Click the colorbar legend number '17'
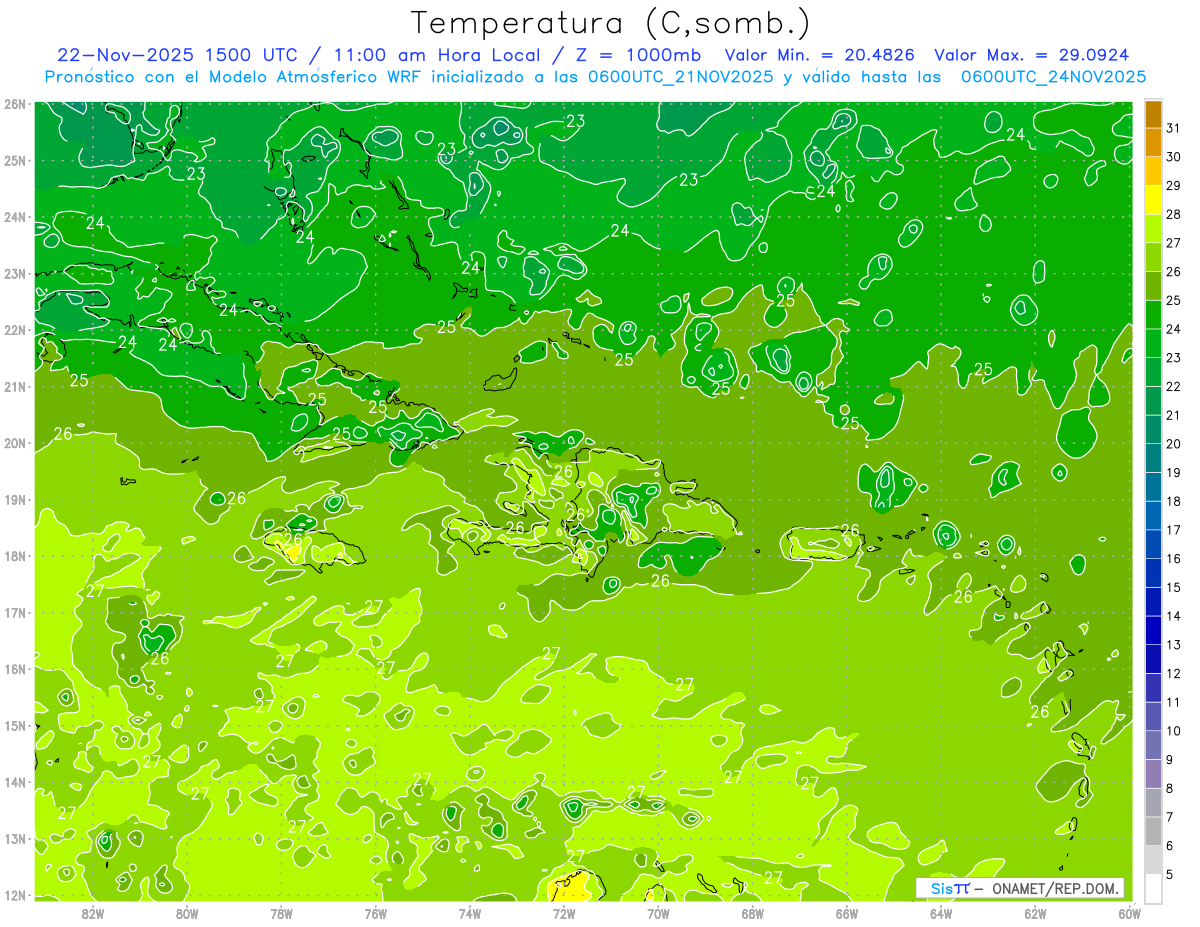 click(1173, 530)
